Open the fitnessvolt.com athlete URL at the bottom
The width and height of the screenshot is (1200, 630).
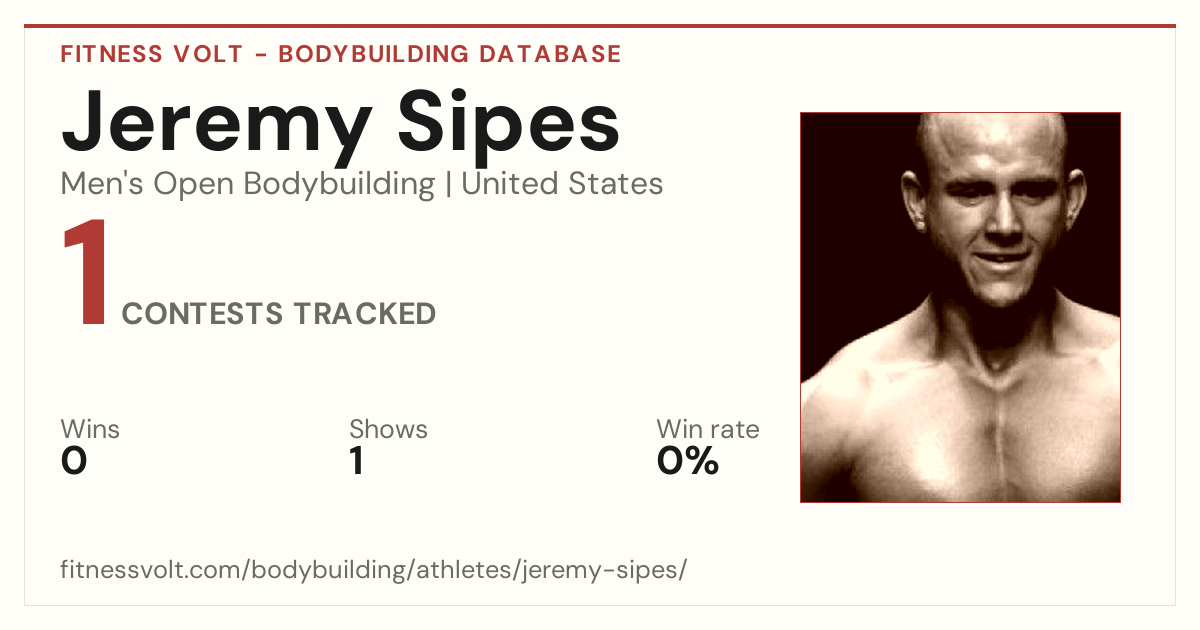[x=374, y=571]
